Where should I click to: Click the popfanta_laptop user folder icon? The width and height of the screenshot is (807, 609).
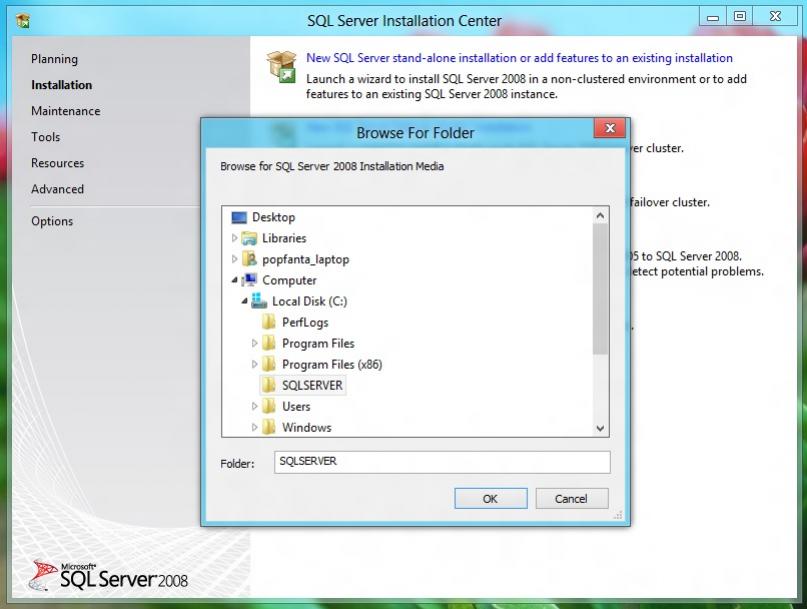[x=250, y=259]
